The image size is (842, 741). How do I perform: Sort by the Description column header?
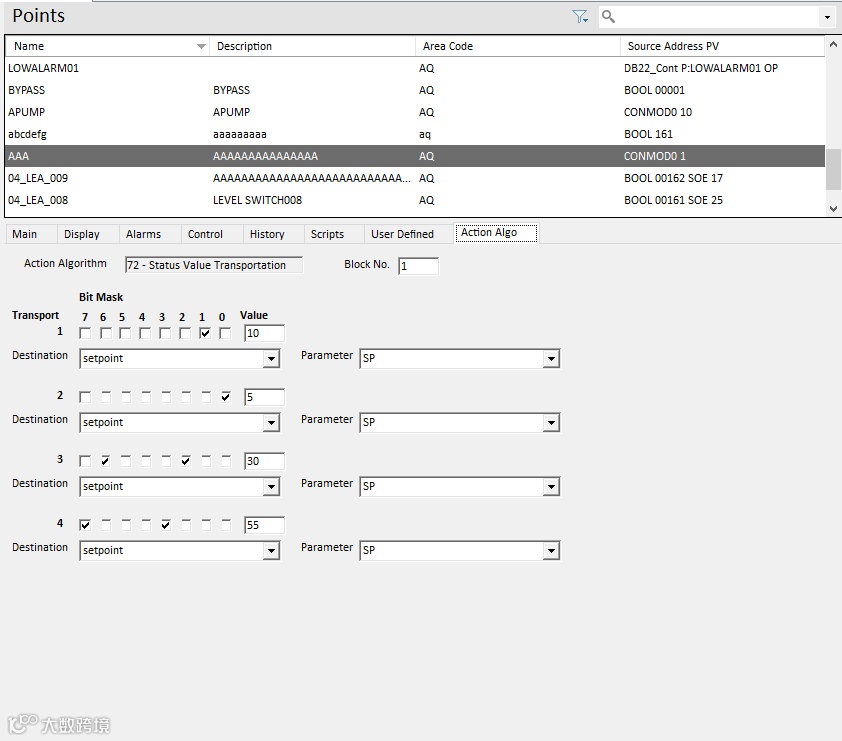tap(312, 46)
